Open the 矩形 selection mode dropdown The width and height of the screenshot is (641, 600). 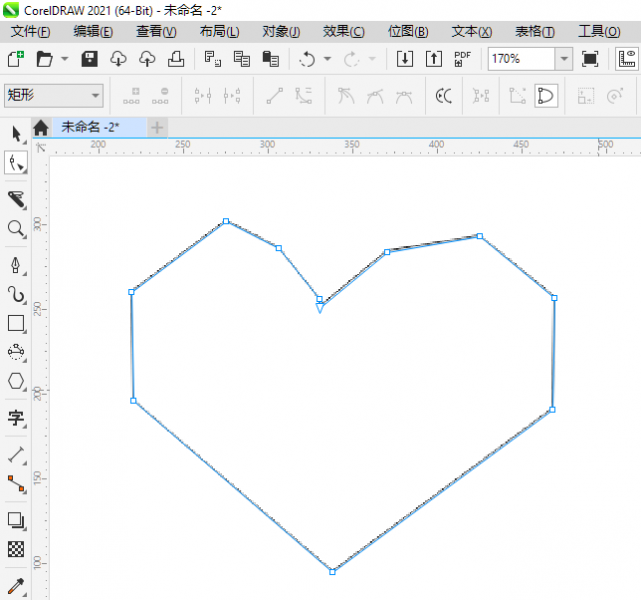(x=54, y=96)
